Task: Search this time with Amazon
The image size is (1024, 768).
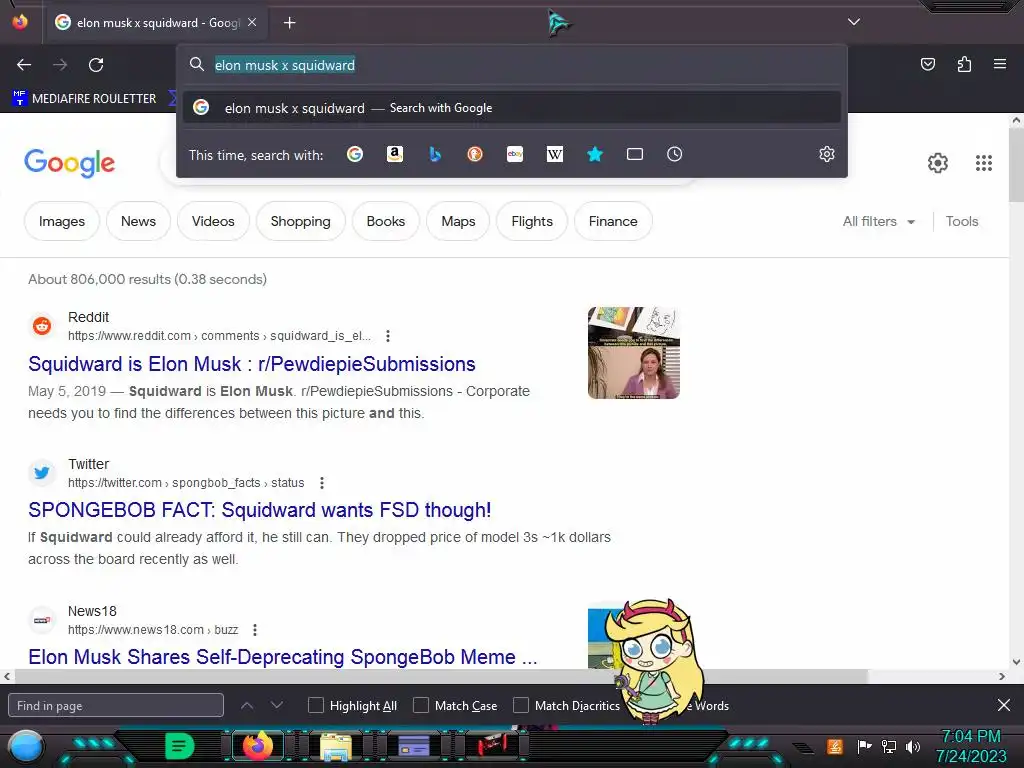Action: 394,154
